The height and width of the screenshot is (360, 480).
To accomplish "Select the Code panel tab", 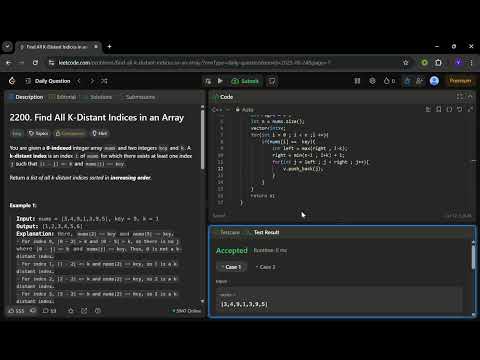I will pyautogui.click(x=223, y=97).
